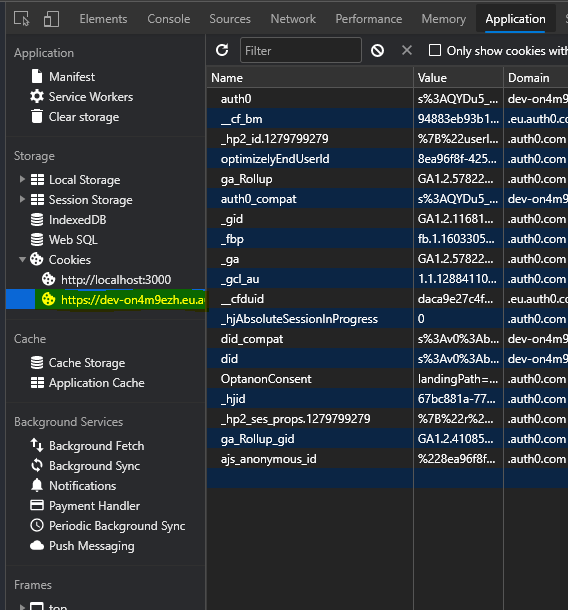Click the Periodic Background Sync clock icon
The image size is (568, 610).
click(37, 526)
